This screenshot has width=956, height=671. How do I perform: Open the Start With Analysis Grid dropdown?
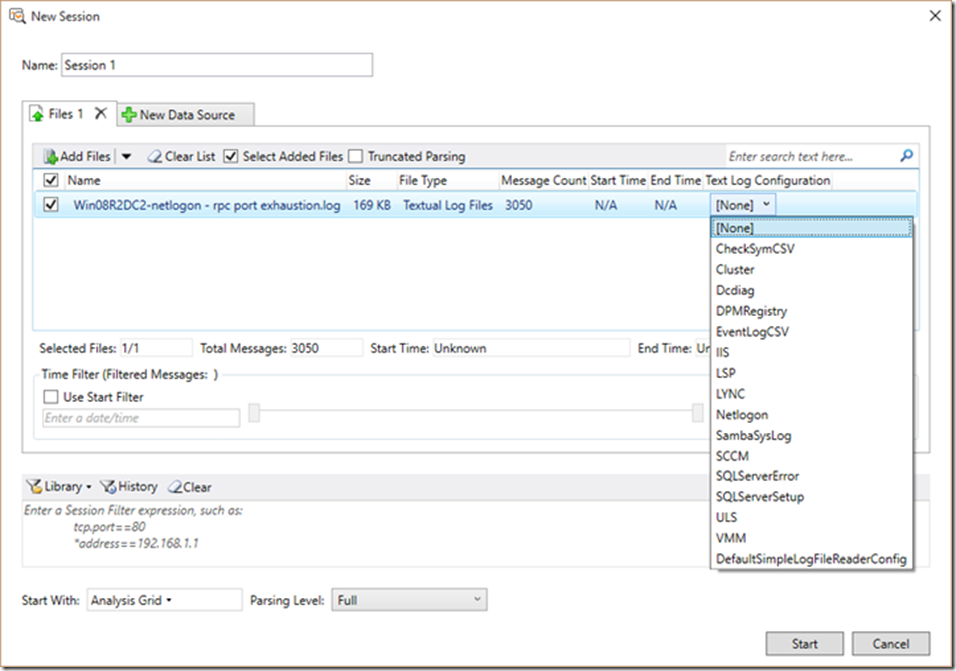point(165,600)
